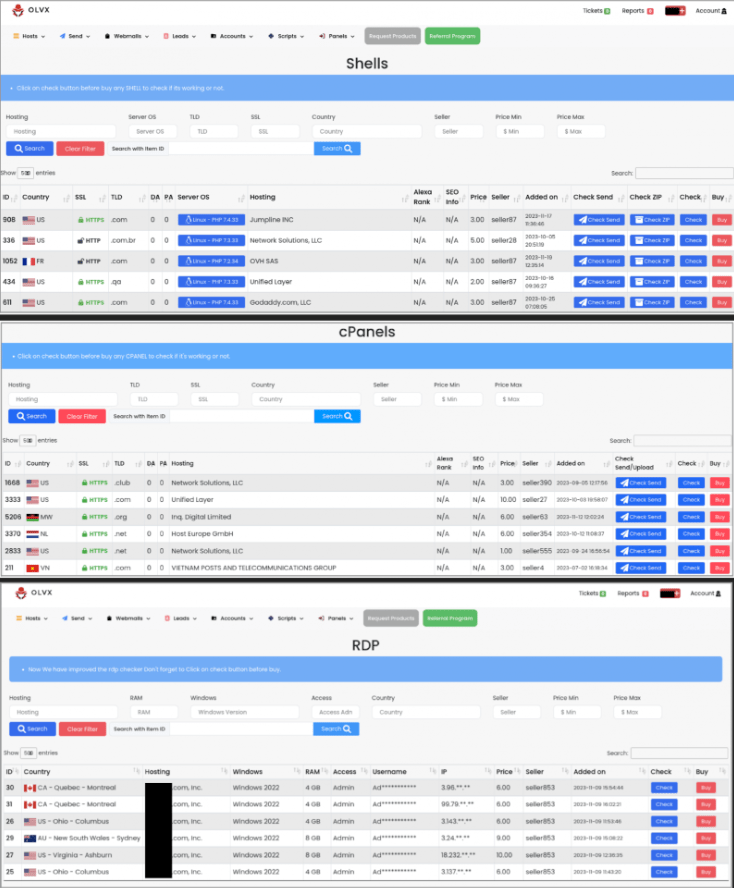The height and width of the screenshot is (888, 734).
Task: Click Check Send for shell ID 908
Action: [598, 219]
